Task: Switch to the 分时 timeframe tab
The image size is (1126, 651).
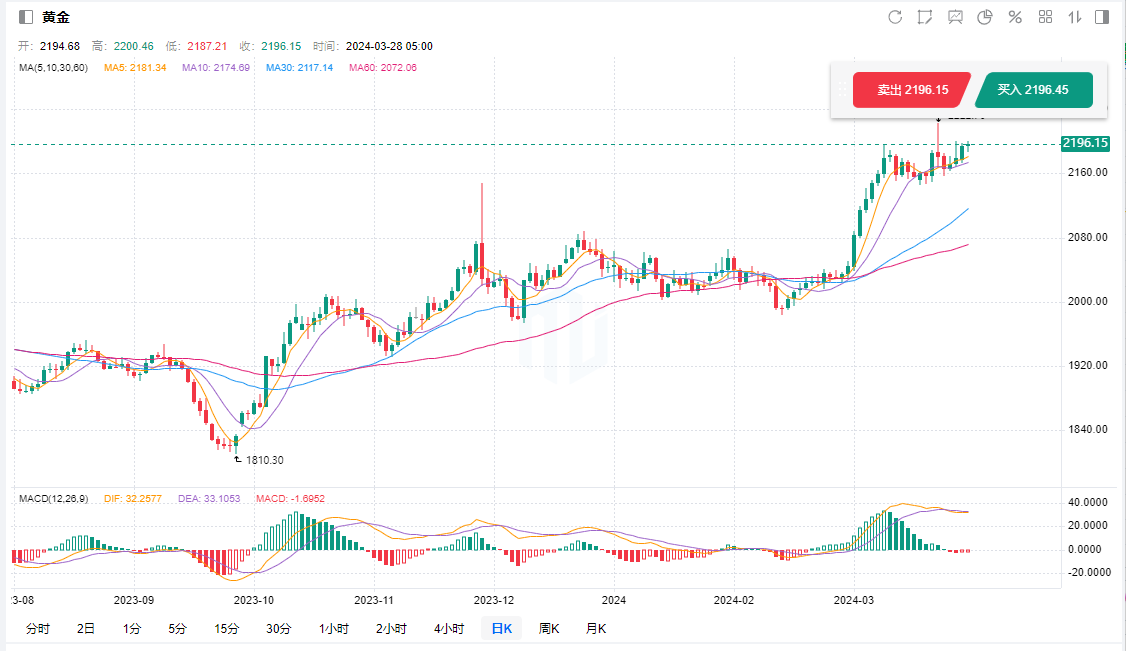Action: pos(37,629)
